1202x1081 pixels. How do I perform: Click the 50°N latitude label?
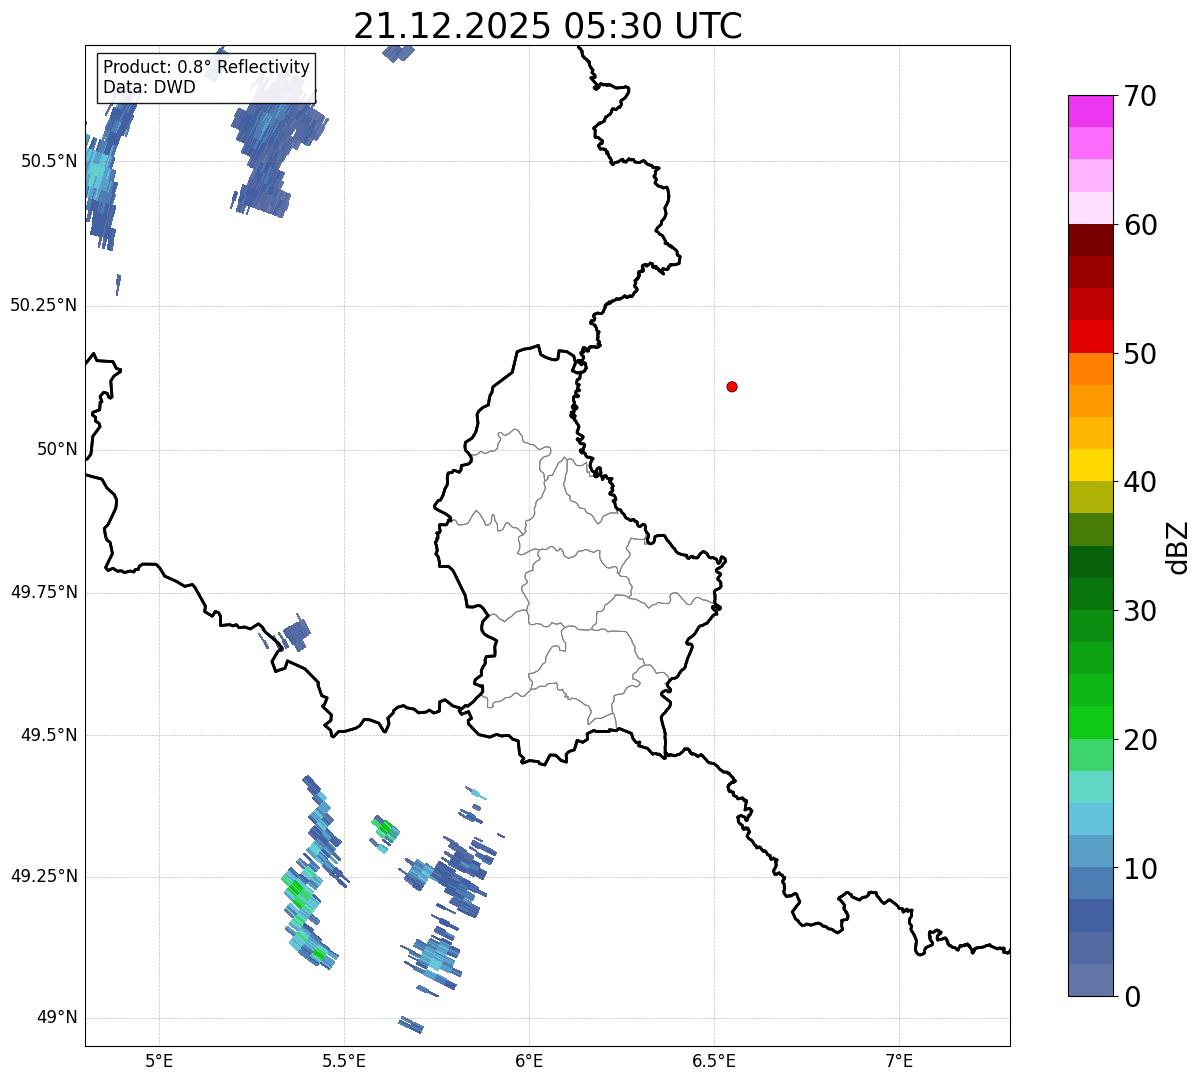(x=57, y=450)
